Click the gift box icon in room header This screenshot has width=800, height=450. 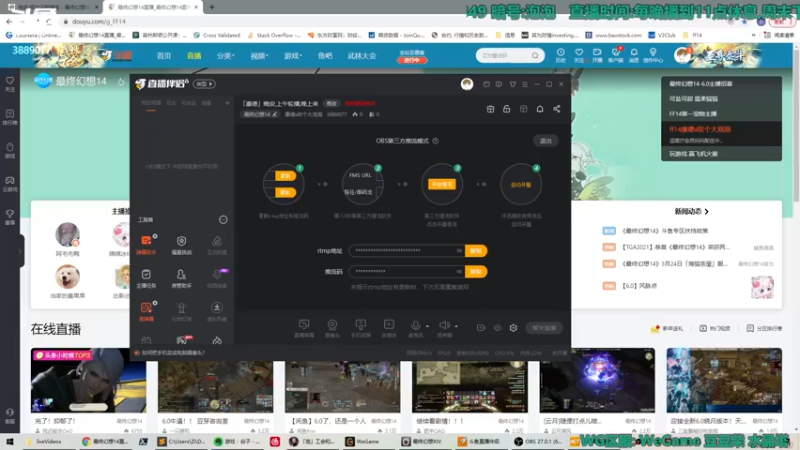[x=490, y=109]
